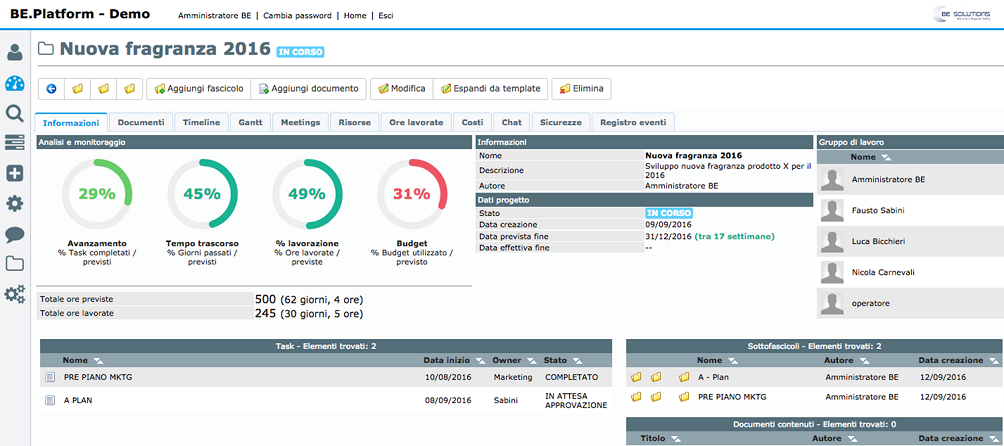Viewport: 1004px width, 446px height.
Task: Click folder icon left of PRE PIANO MKTG subfolder
Action: coord(684,397)
